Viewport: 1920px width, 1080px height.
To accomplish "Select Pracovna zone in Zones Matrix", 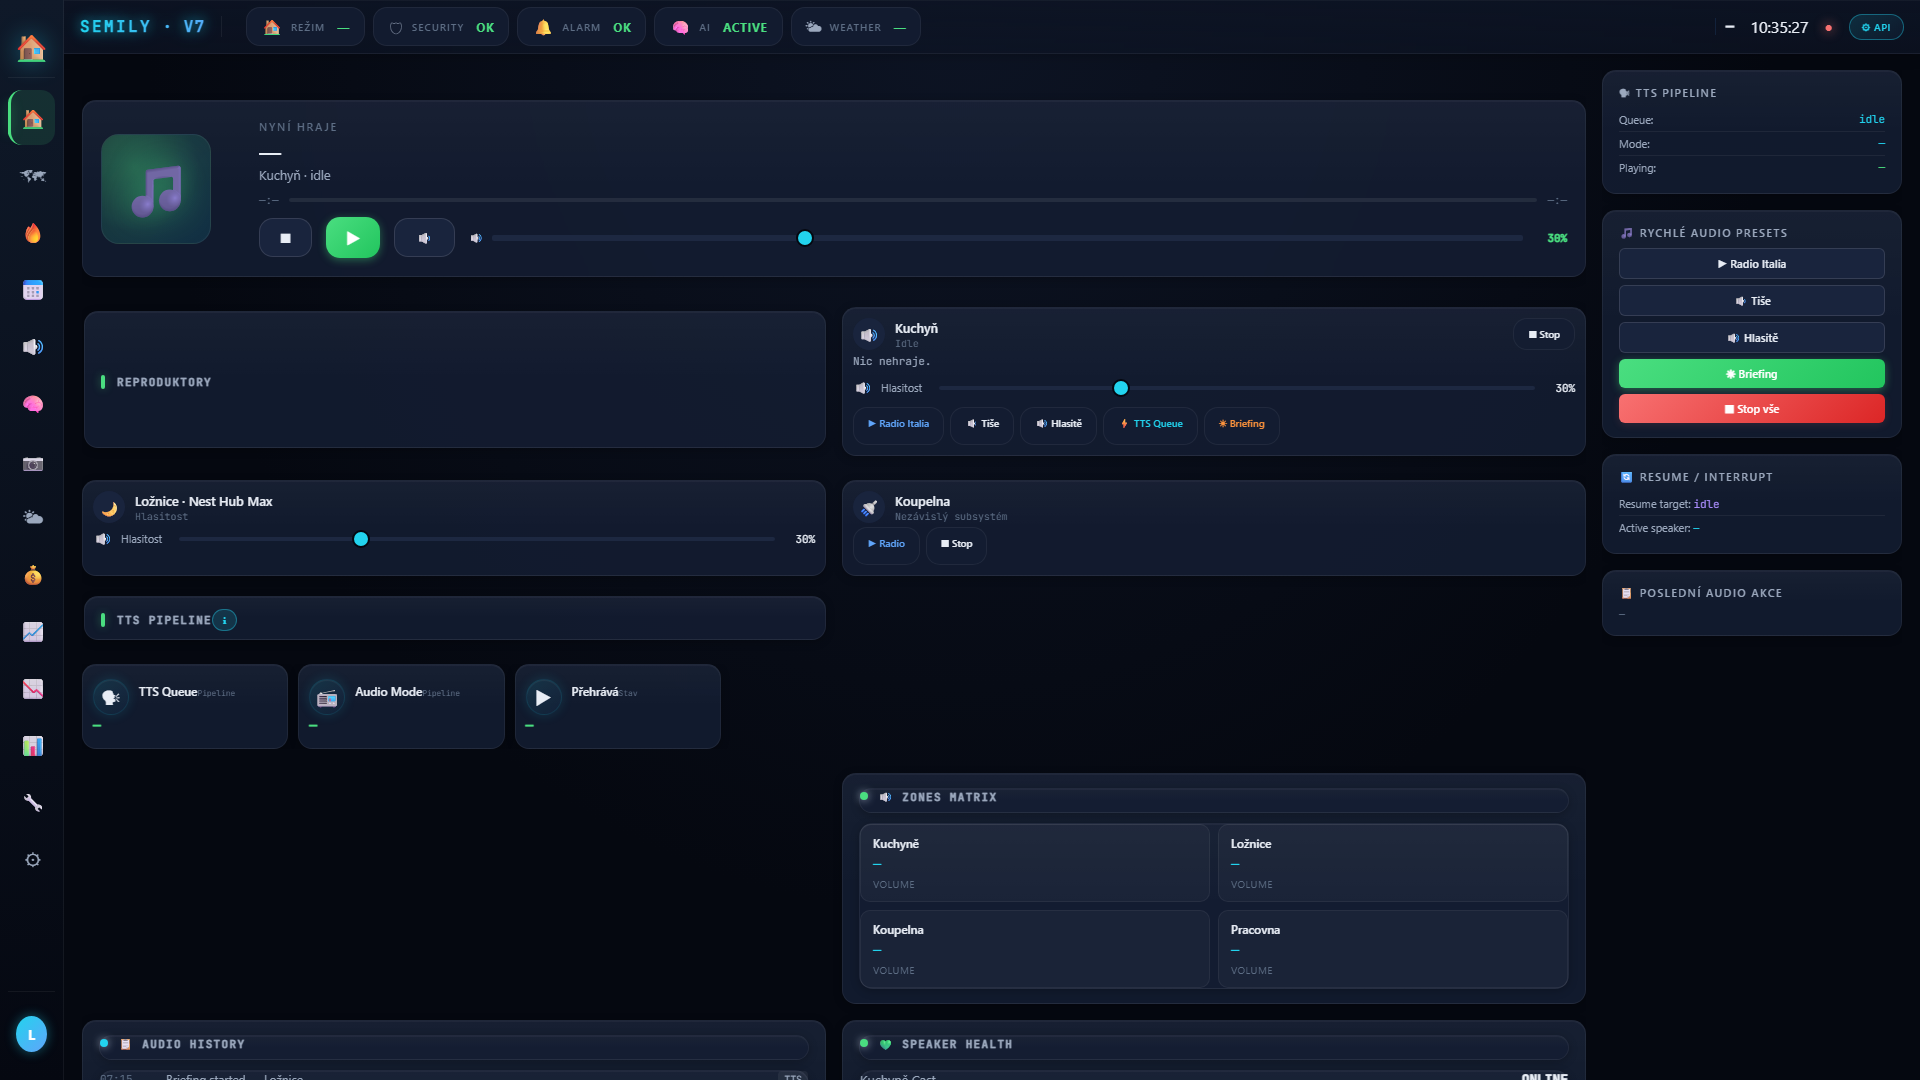I will (x=1392, y=949).
